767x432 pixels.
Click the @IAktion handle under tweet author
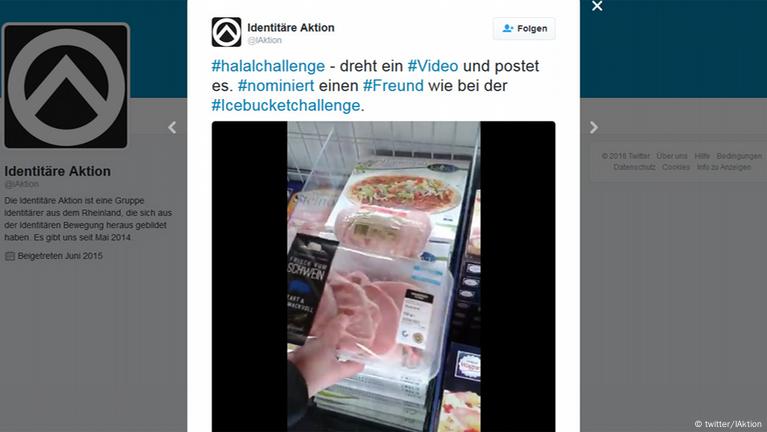265,41
